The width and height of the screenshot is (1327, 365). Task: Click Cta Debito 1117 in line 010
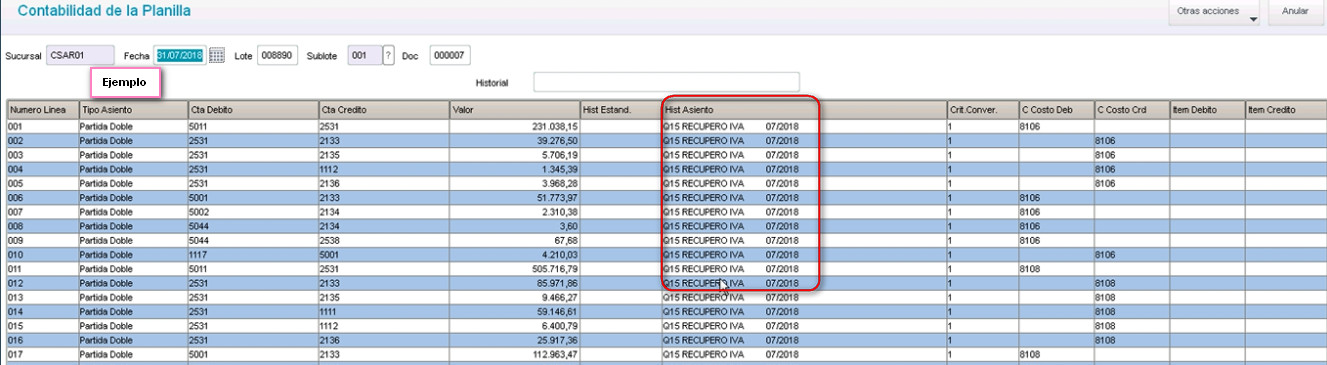[x=252, y=255]
